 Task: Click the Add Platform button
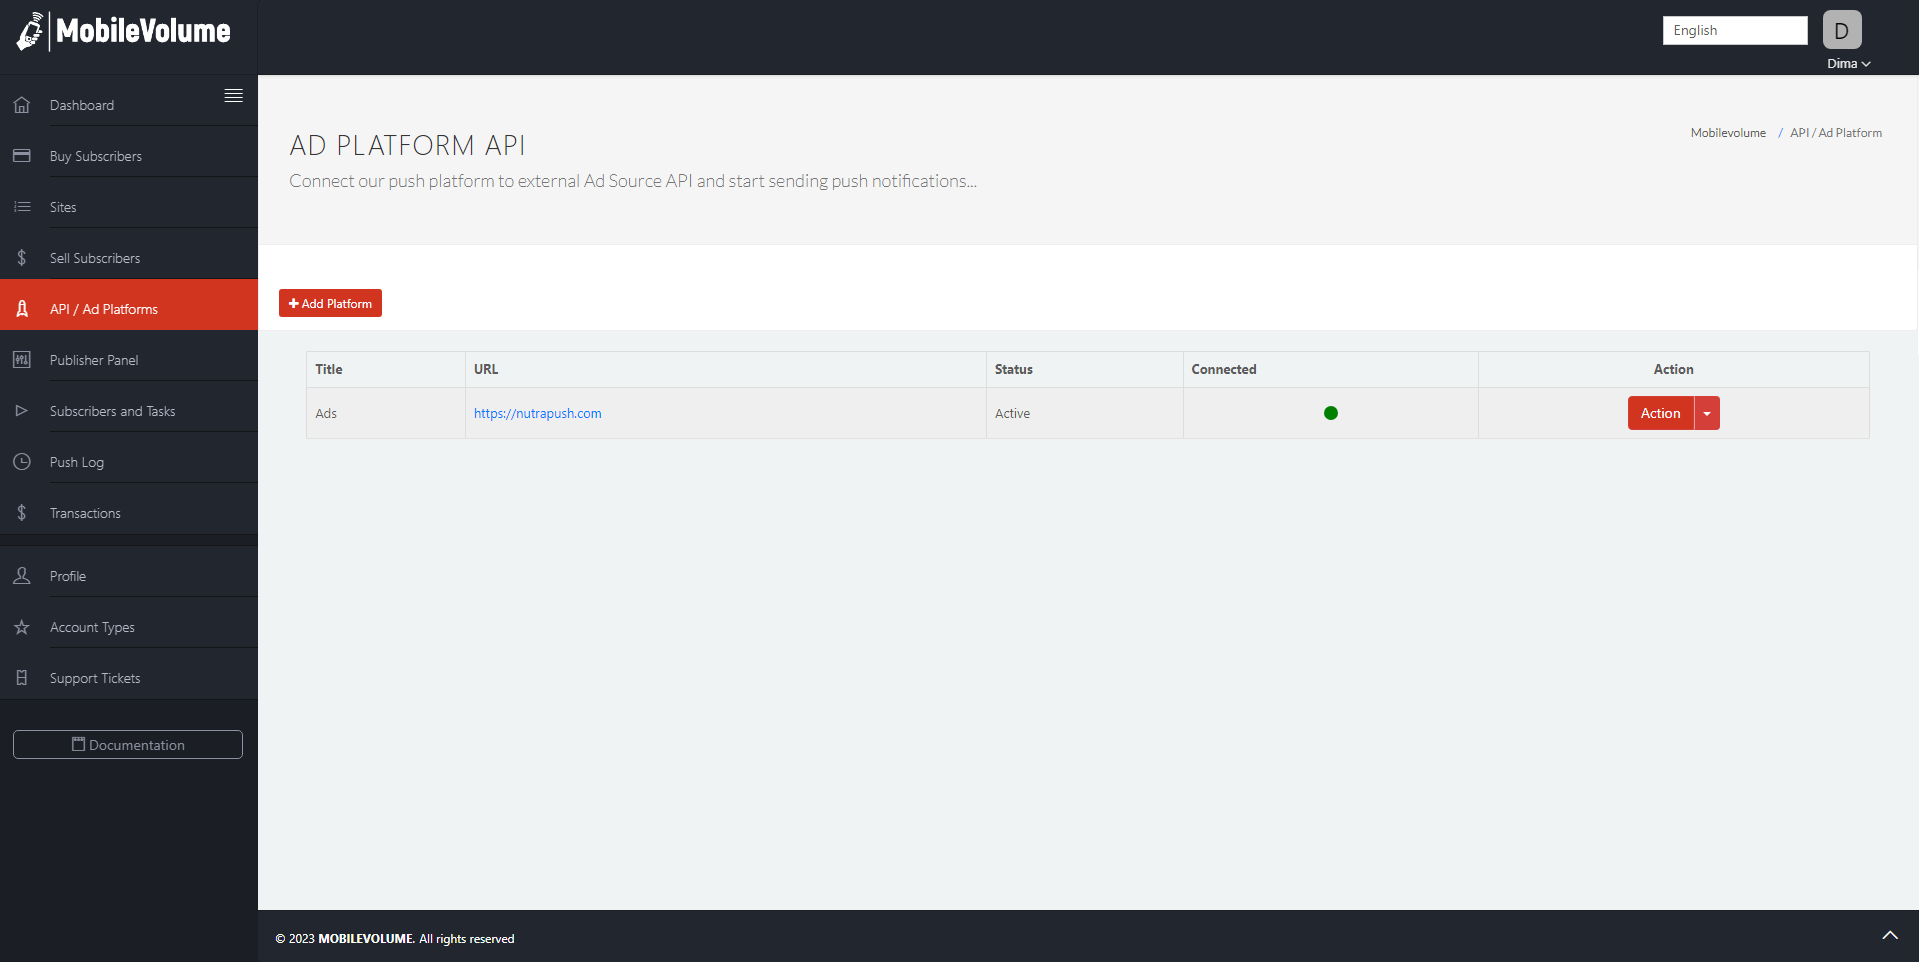point(329,303)
